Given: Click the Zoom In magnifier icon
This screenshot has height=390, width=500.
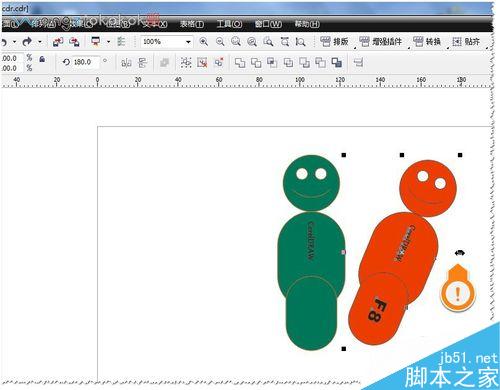Looking at the screenshot, I should [x=203, y=42].
